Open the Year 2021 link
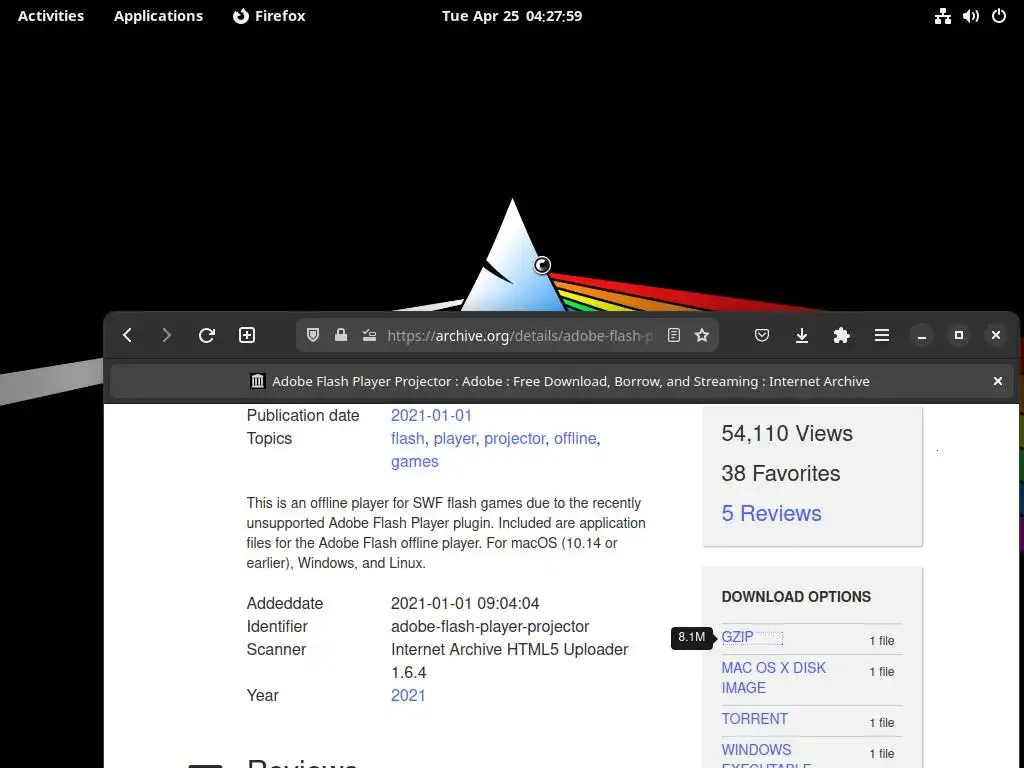The image size is (1024, 768). pos(408,696)
